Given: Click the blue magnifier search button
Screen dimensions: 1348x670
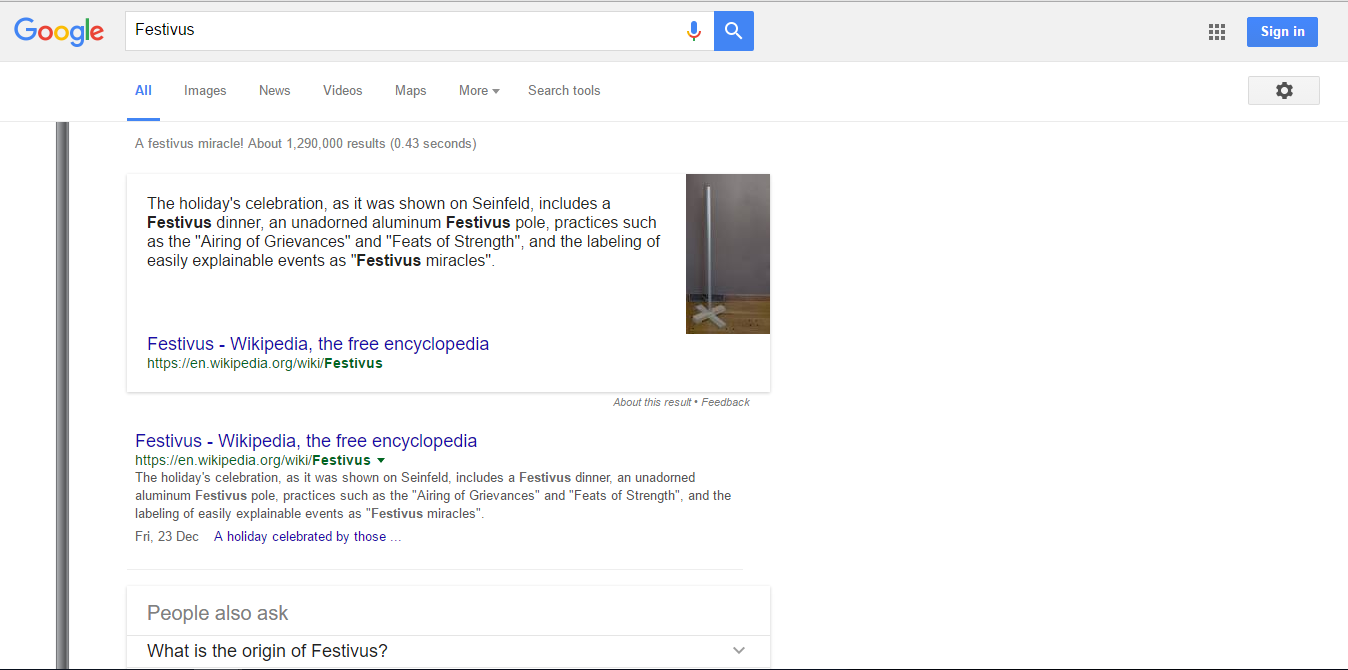Looking at the screenshot, I should [734, 31].
